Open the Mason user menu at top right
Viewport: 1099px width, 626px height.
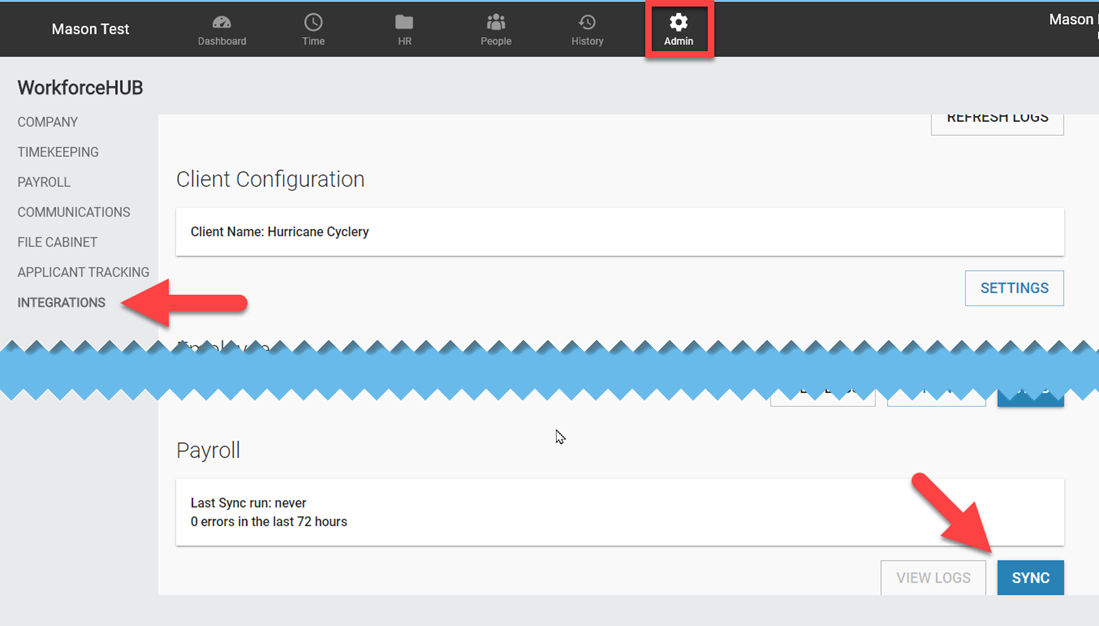pos(1072,20)
